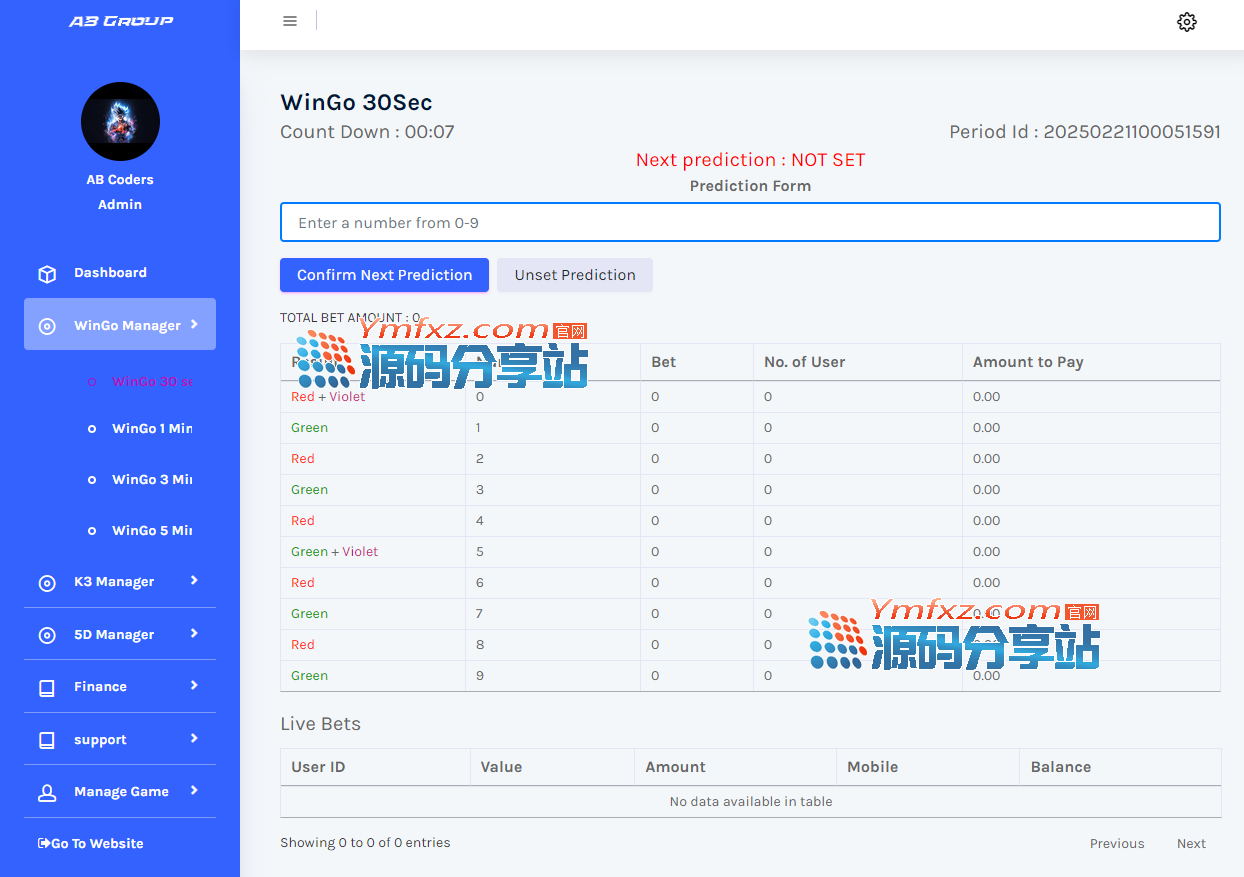Viewport: 1244px width, 877px height.
Task: Click the Manage Game user icon
Action: click(47, 793)
